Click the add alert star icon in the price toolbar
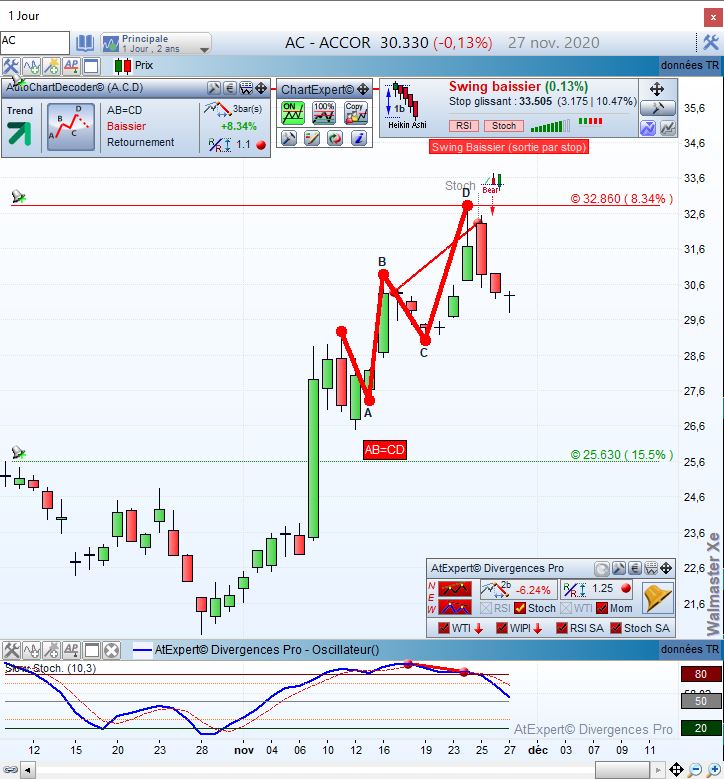This screenshot has width=724, height=779. (x=51, y=66)
